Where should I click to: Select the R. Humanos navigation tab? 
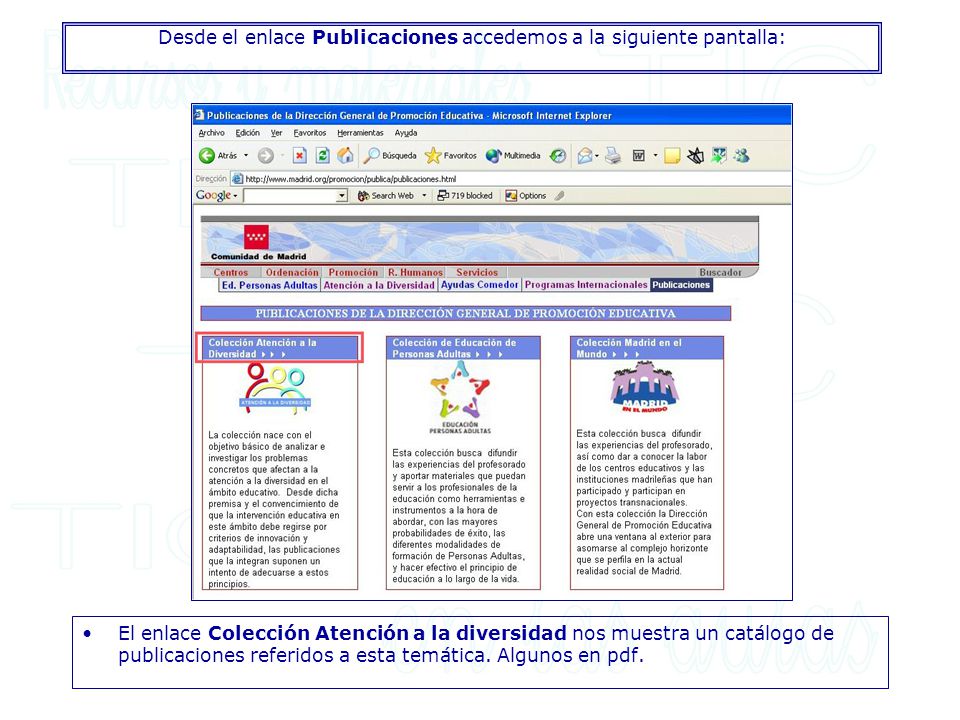coord(415,272)
